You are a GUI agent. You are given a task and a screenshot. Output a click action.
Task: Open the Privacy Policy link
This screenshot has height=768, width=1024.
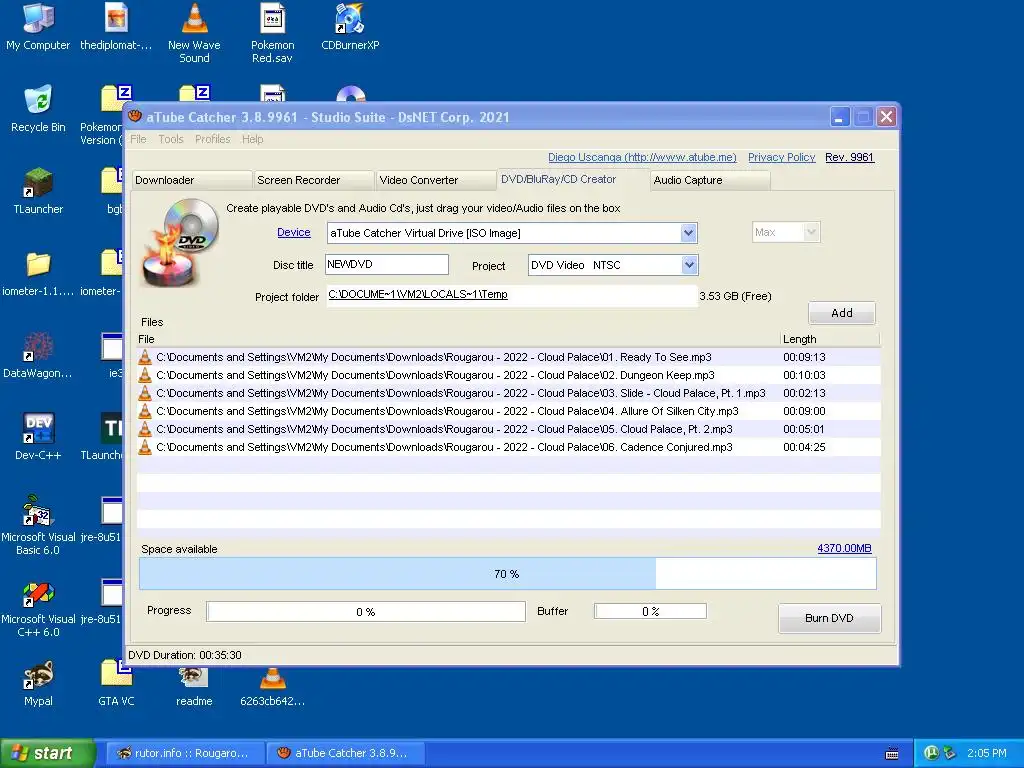[x=781, y=157]
